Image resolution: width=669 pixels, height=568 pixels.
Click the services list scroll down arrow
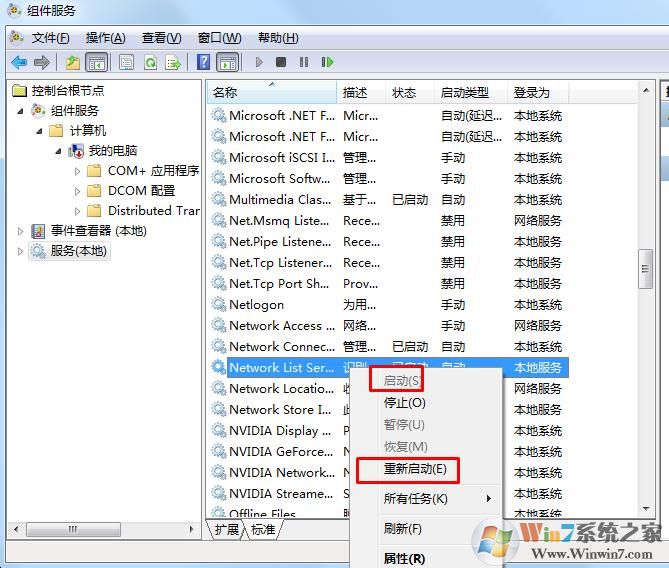646,508
